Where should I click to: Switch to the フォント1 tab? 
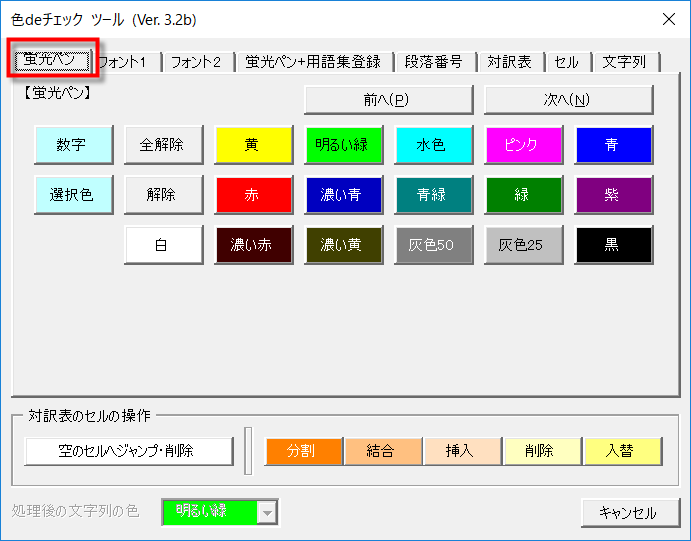tap(127, 62)
